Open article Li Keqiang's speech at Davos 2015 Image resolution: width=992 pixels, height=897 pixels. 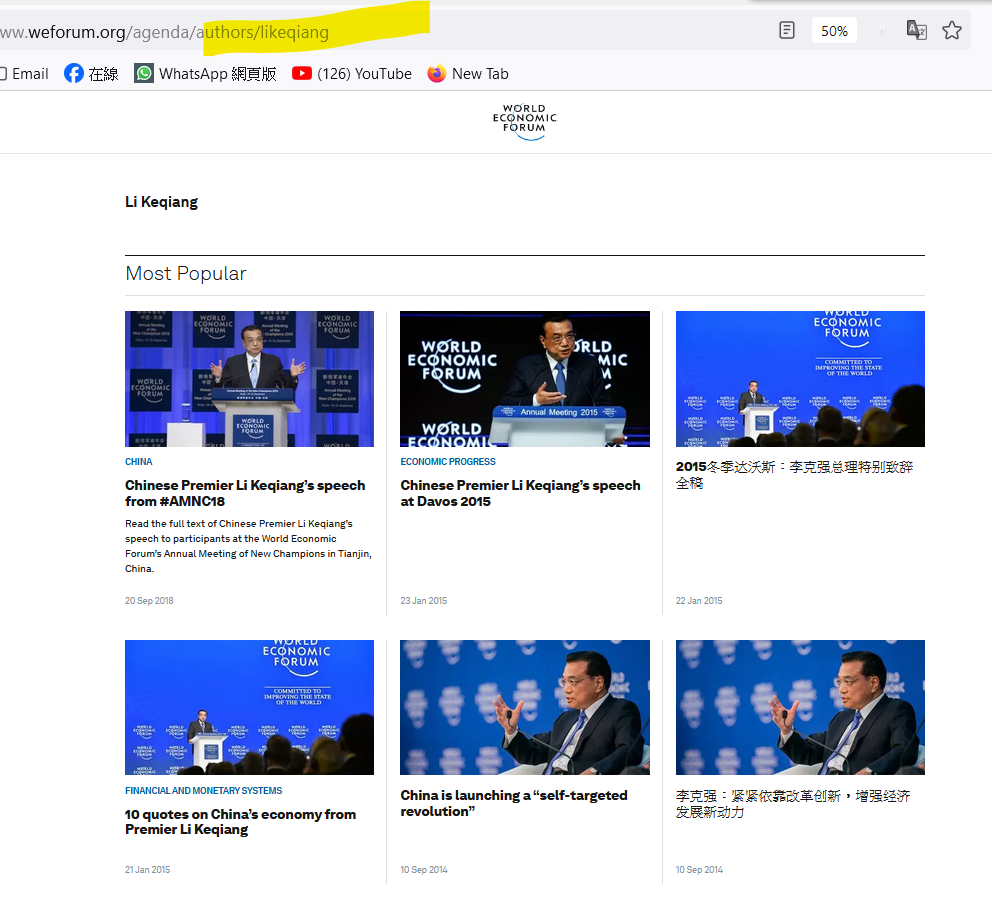click(520, 493)
